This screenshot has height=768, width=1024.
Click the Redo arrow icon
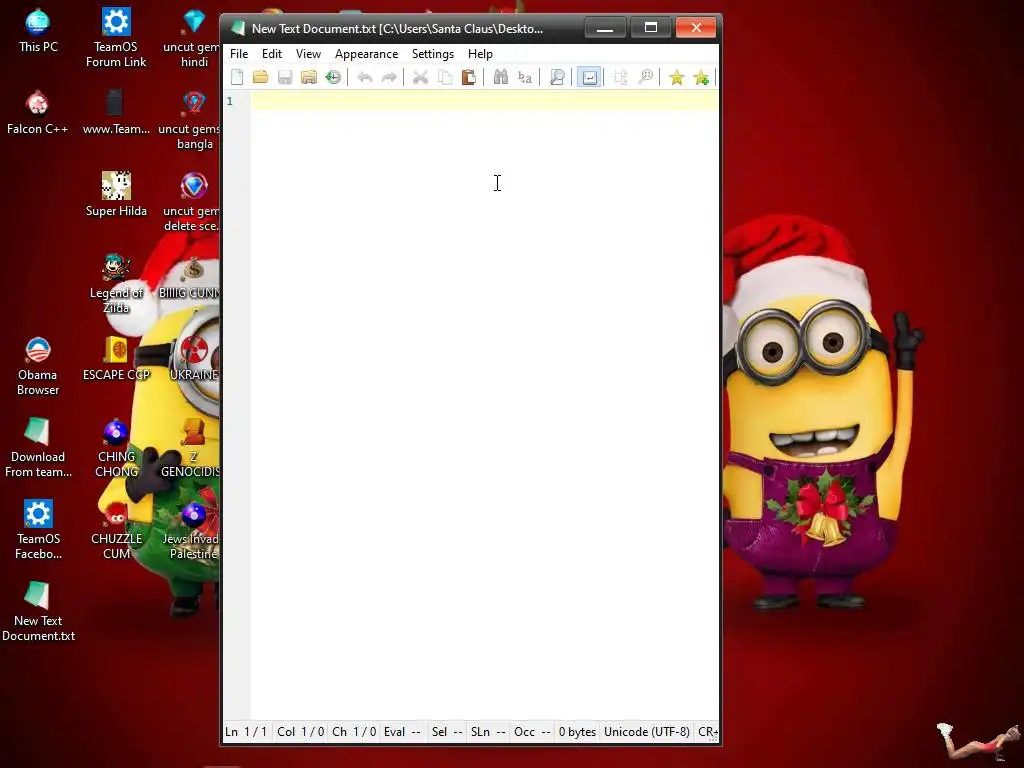[389, 77]
